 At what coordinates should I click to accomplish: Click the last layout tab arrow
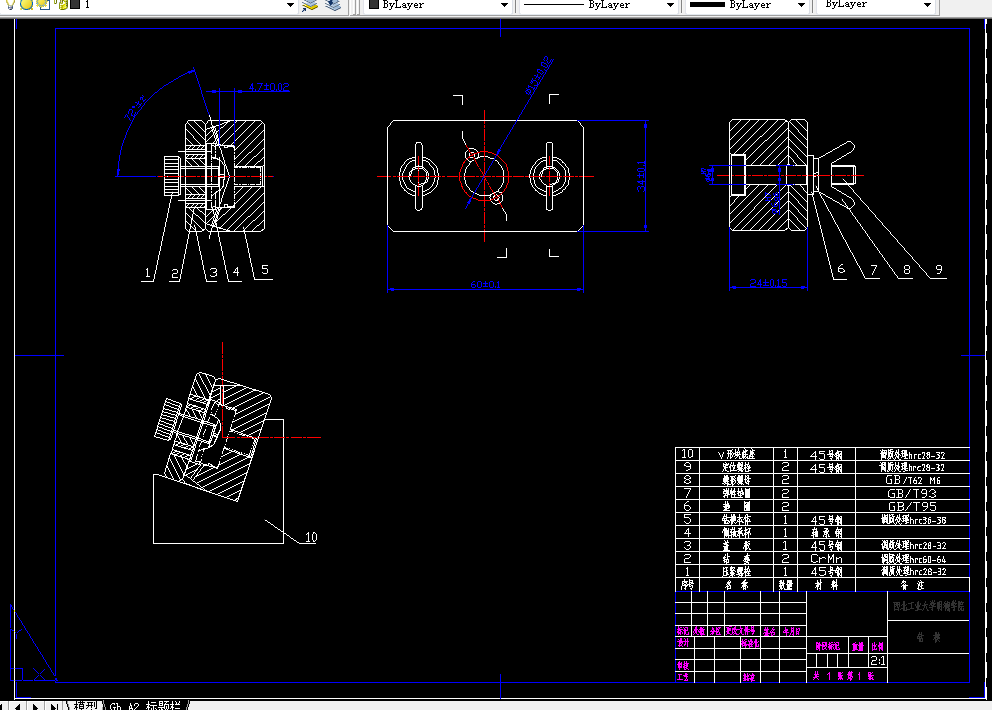click(x=54, y=706)
